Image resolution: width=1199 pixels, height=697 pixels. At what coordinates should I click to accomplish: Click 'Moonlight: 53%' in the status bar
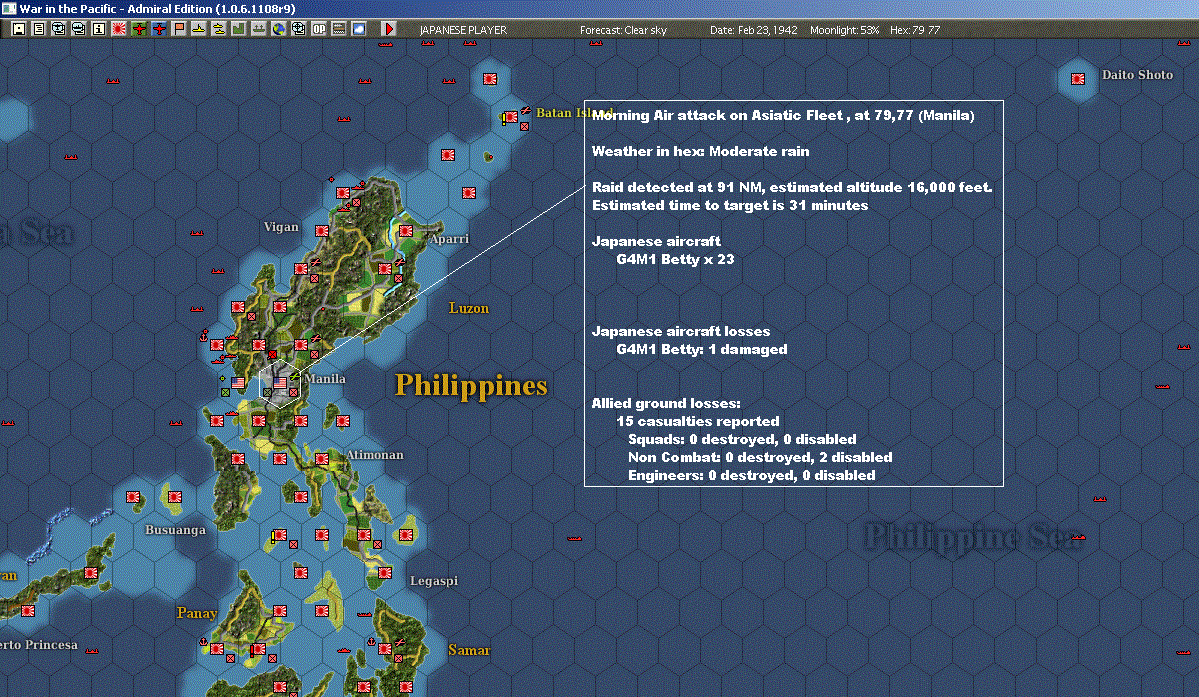pos(845,30)
